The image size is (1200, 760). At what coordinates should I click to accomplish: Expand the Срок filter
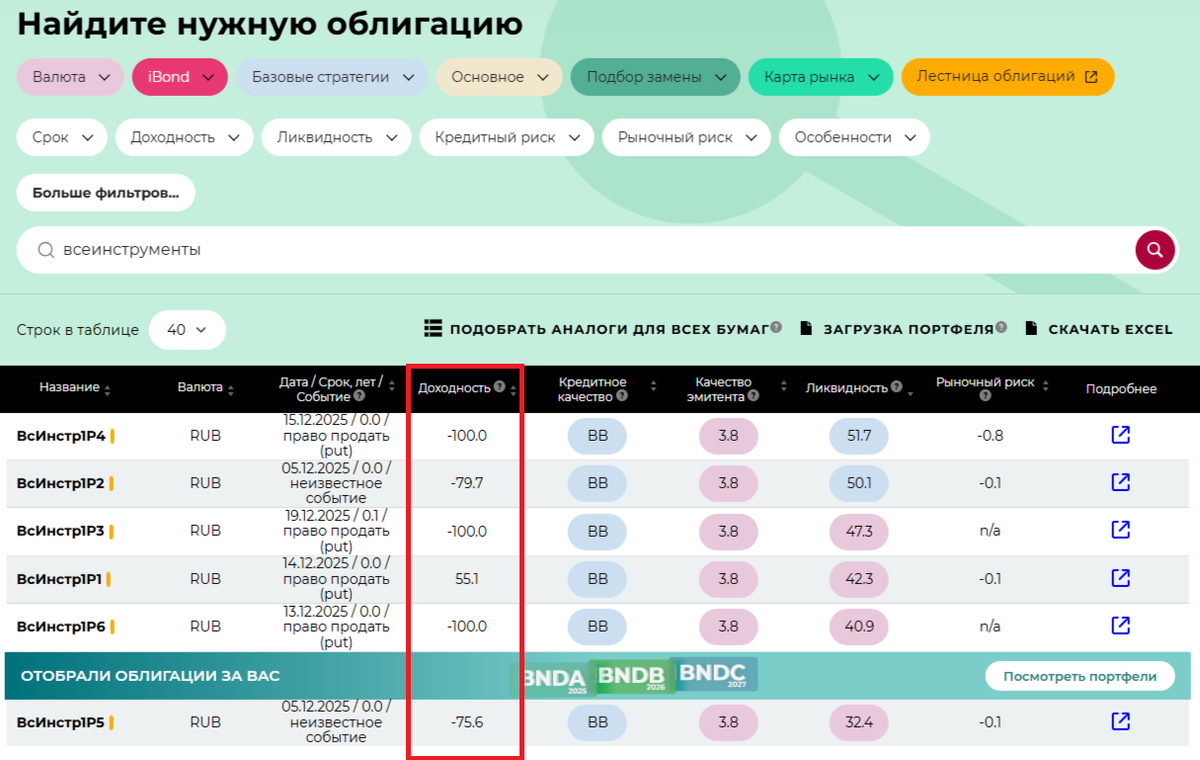point(62,138)
